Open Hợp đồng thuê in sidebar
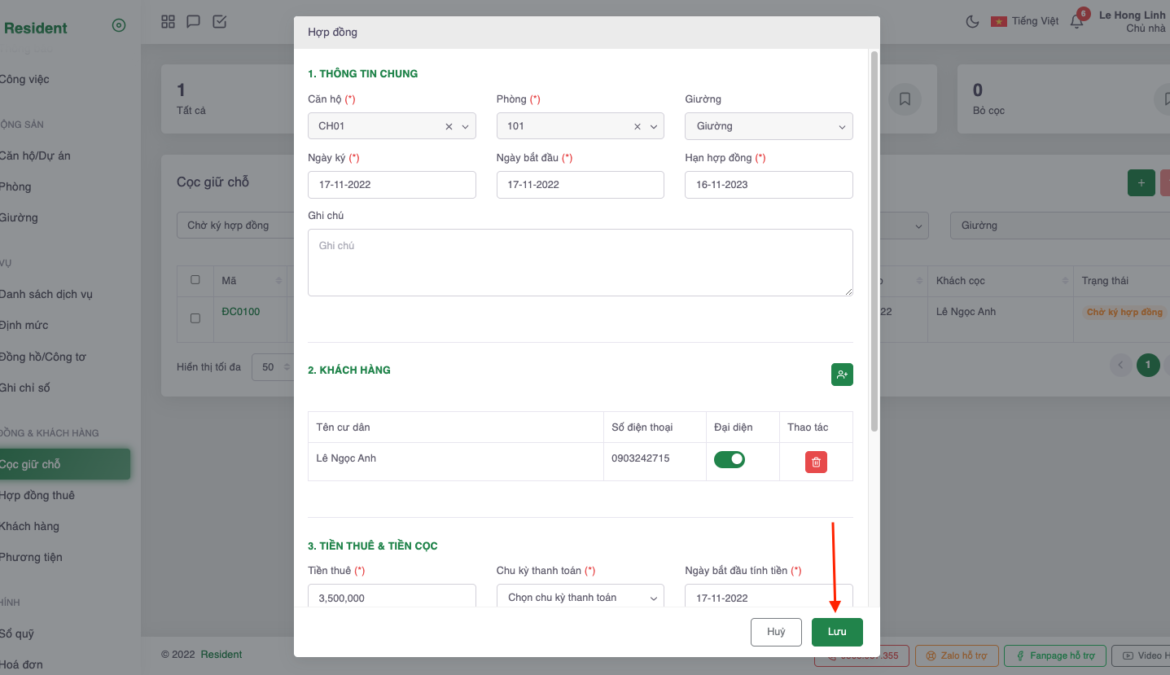 [38, 495]
